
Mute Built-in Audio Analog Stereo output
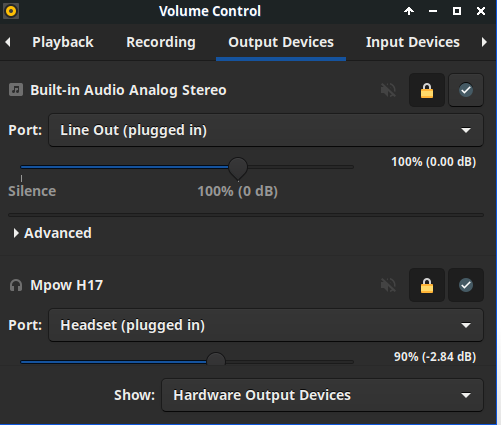(388, 90)
